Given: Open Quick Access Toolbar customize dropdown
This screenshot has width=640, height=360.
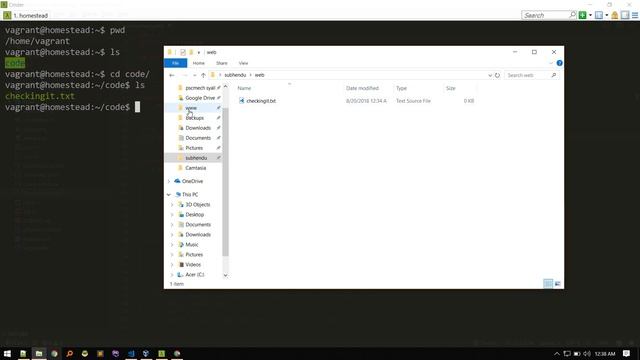Looking at the screenshot, I should [199, 52].
